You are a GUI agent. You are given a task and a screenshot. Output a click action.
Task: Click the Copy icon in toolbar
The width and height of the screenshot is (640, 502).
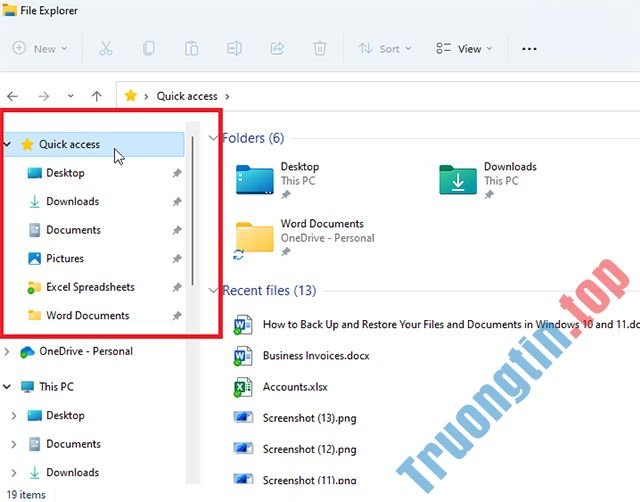coord(149,48)
